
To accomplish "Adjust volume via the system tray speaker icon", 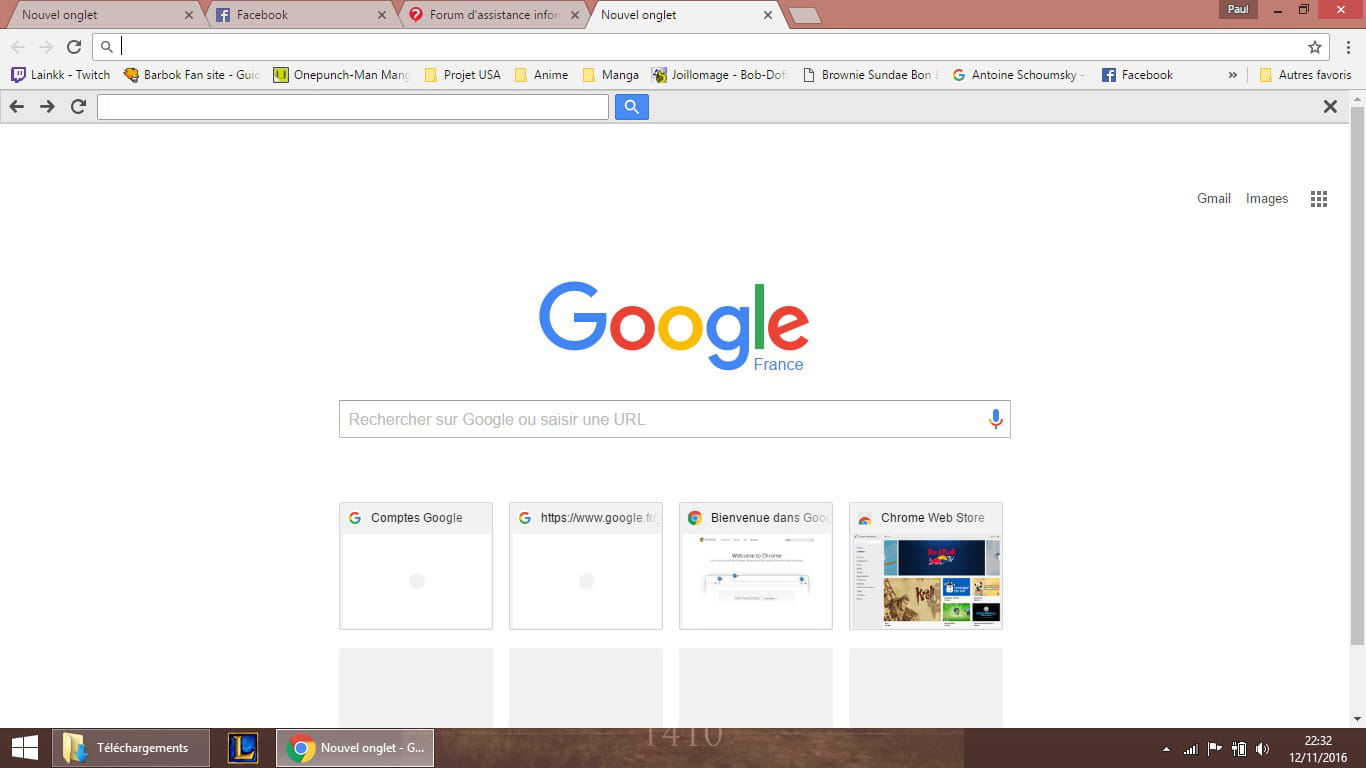I will (1262, 748).
